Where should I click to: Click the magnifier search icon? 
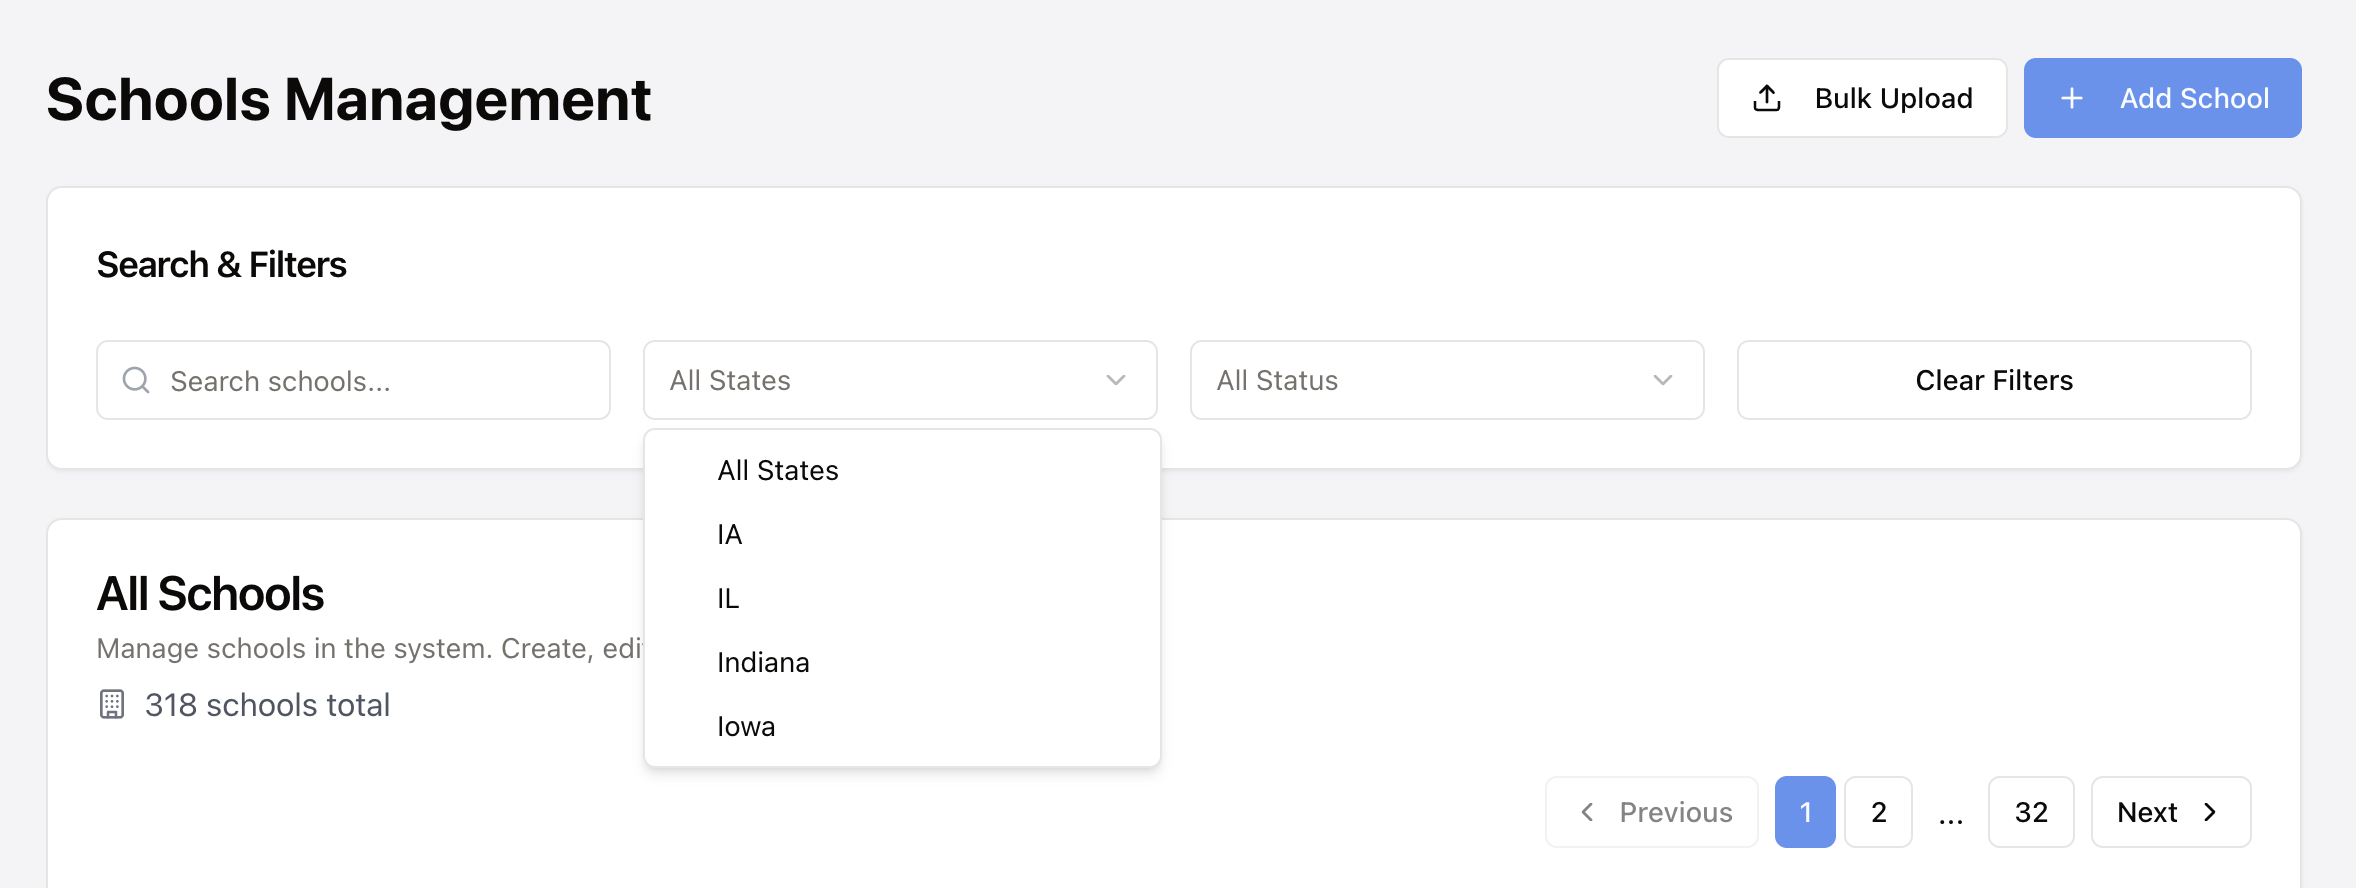pyautogui.click(x=136, y=380)
